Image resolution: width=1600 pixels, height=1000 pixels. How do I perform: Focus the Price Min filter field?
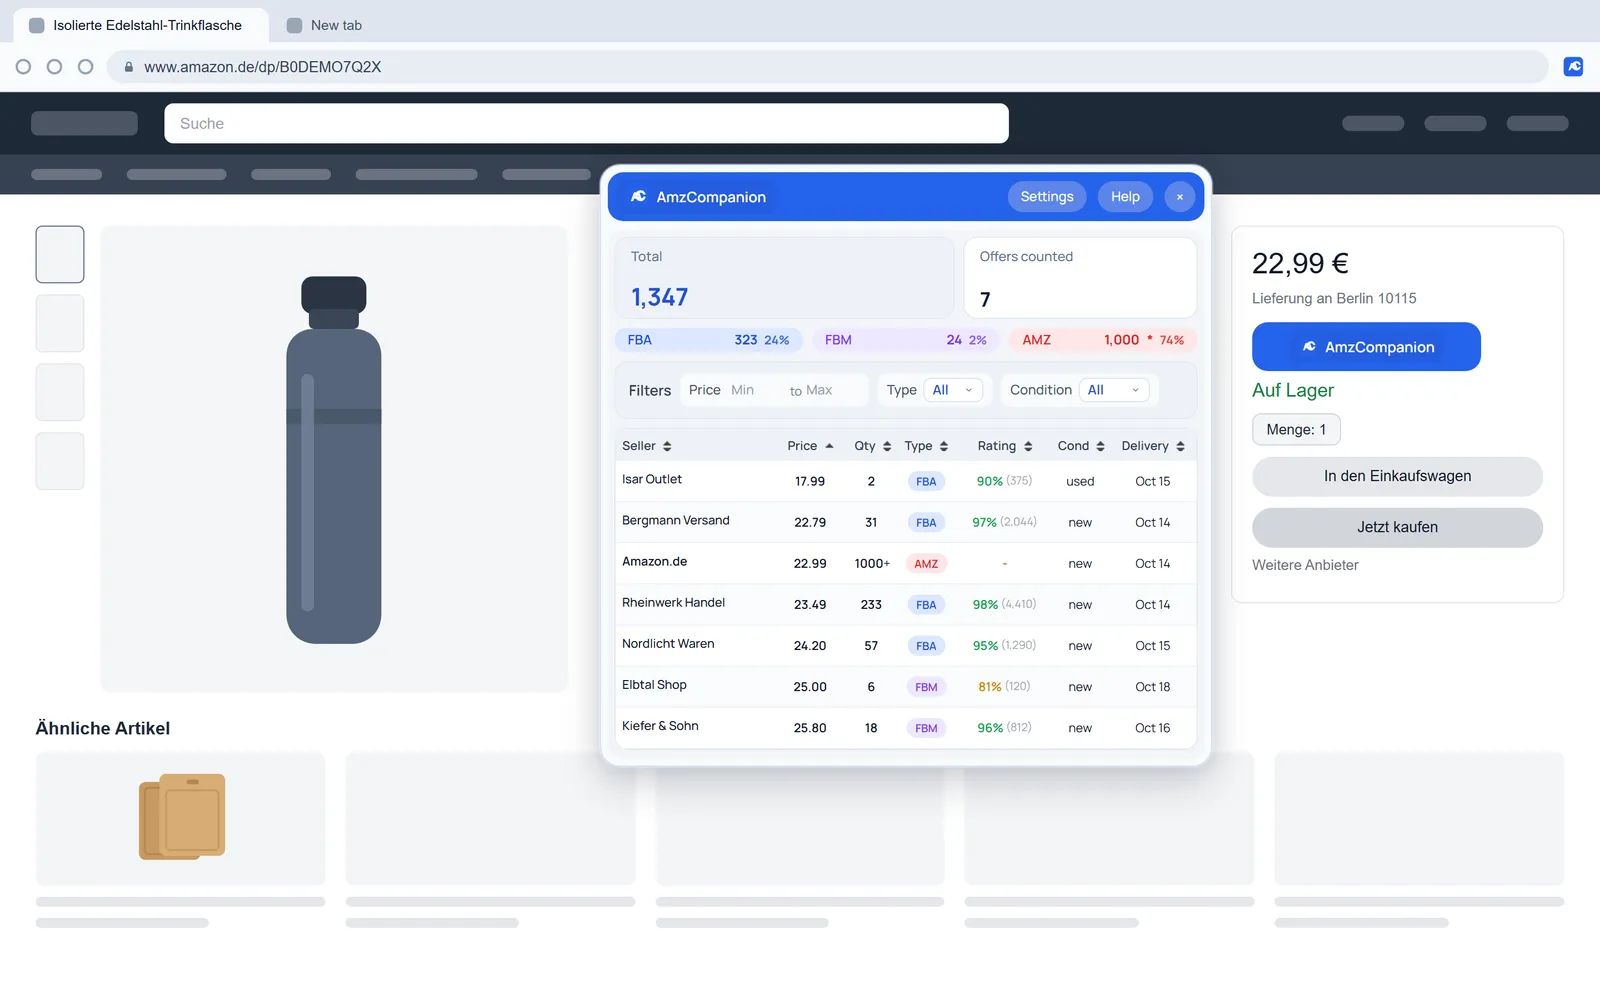click(753, 390)
